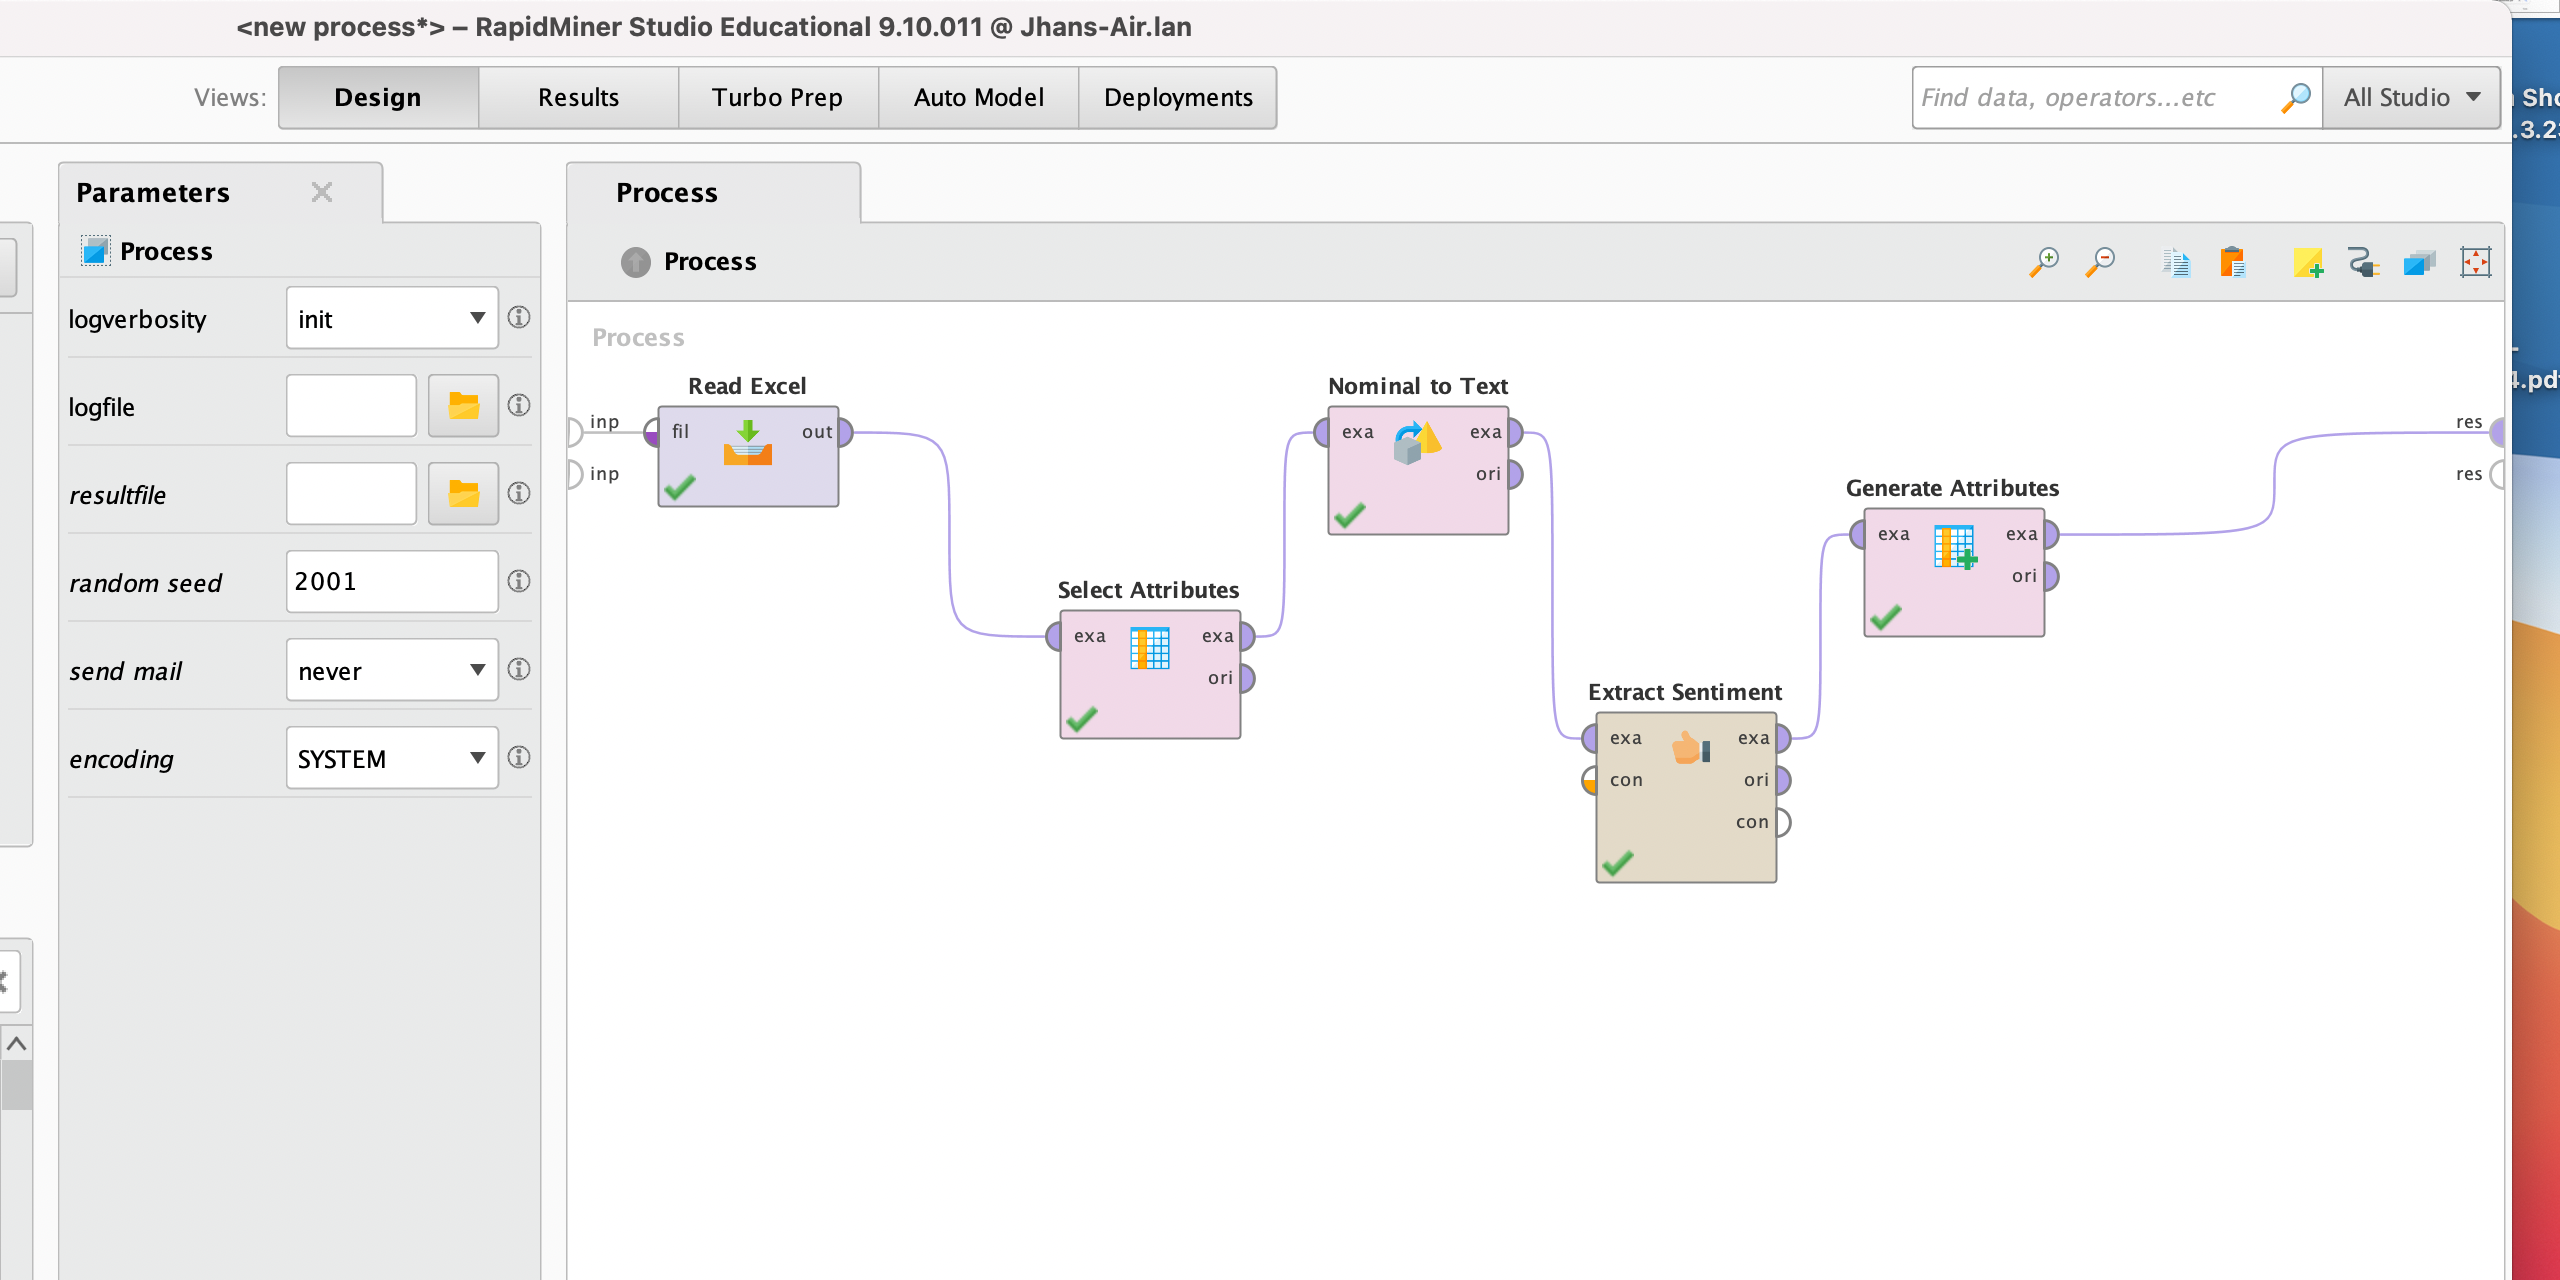Click the con output port of Extract Sentiment
The width and height of the screenshot is (2560, 1280).
(x=1783, y=822)
